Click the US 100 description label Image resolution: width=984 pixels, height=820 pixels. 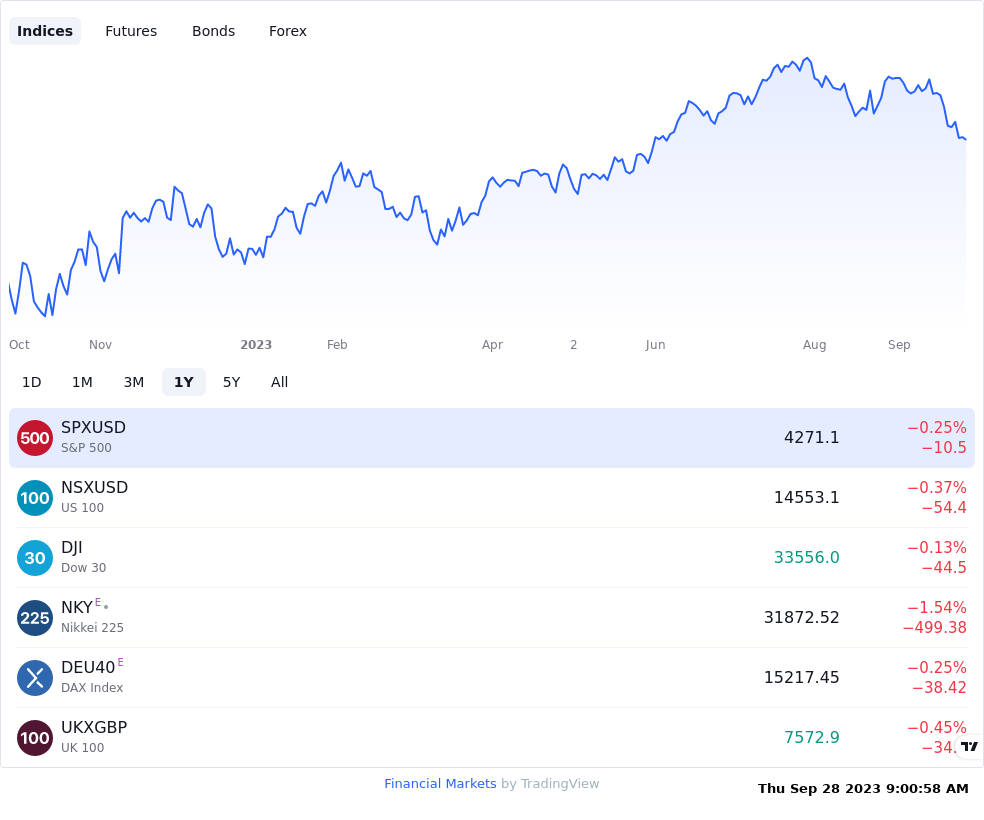click(x=82, y=508)
